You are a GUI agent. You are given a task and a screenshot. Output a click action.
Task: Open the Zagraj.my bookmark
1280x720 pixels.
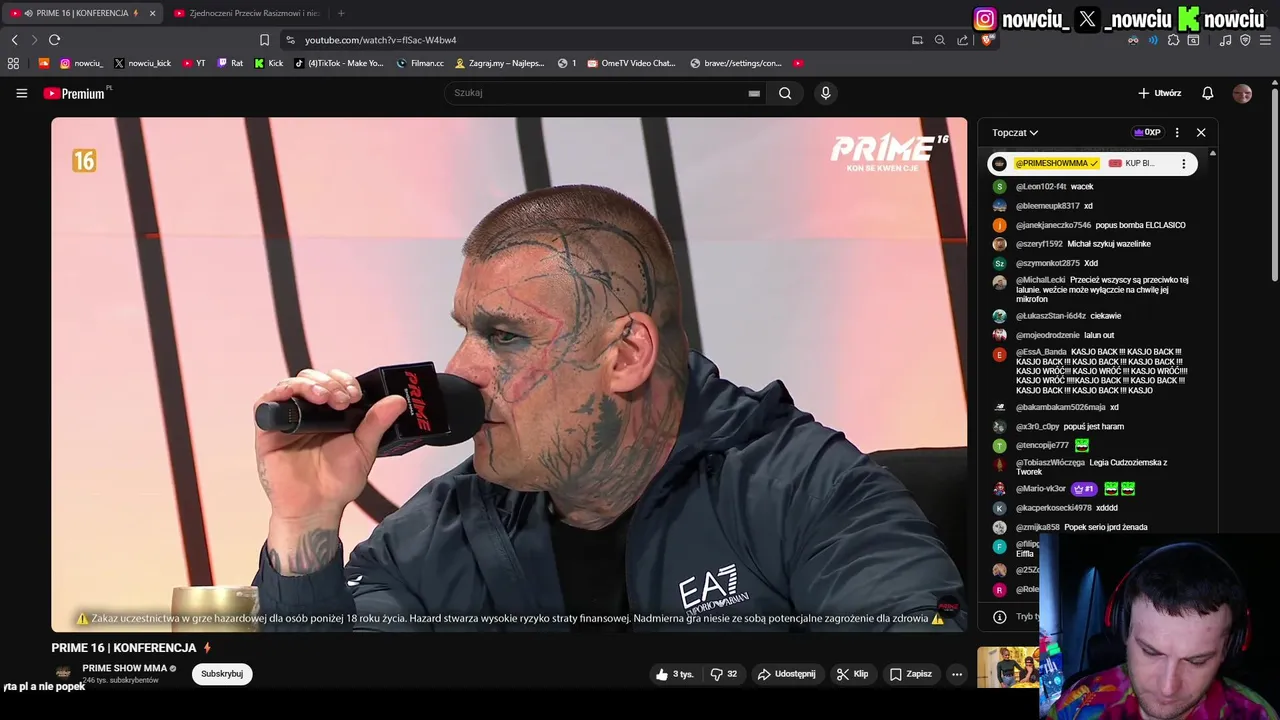(499, 63)
